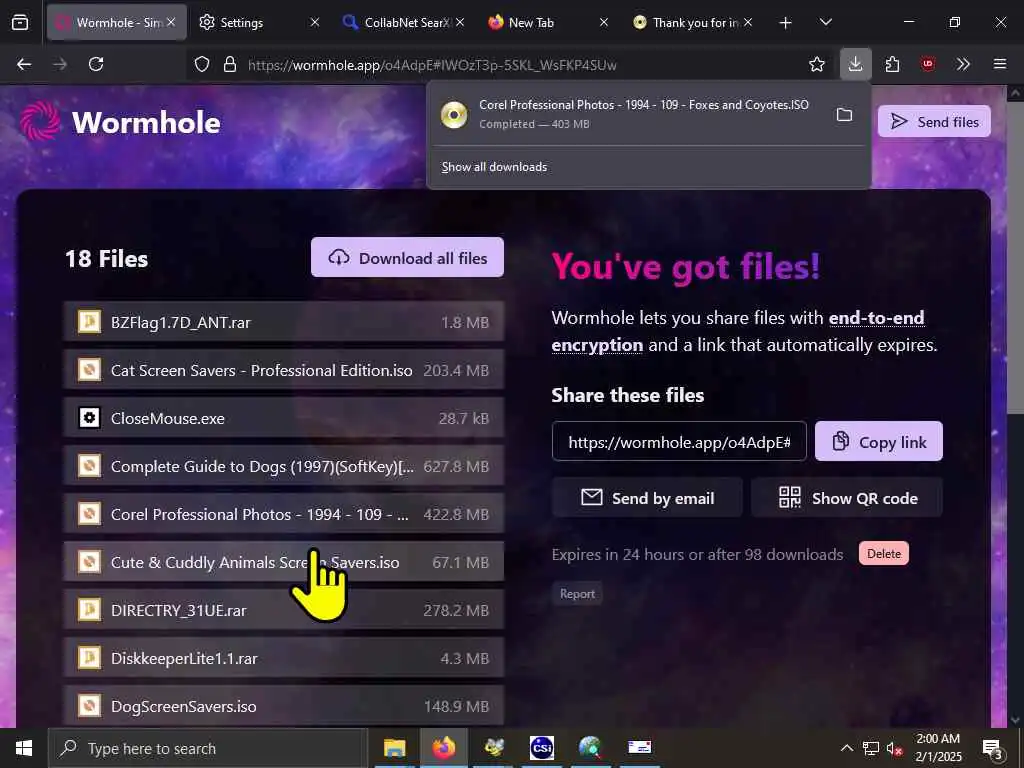Click Show all downloads
The width and height of the screenshot is (1024, 768).
pos(494,167)
